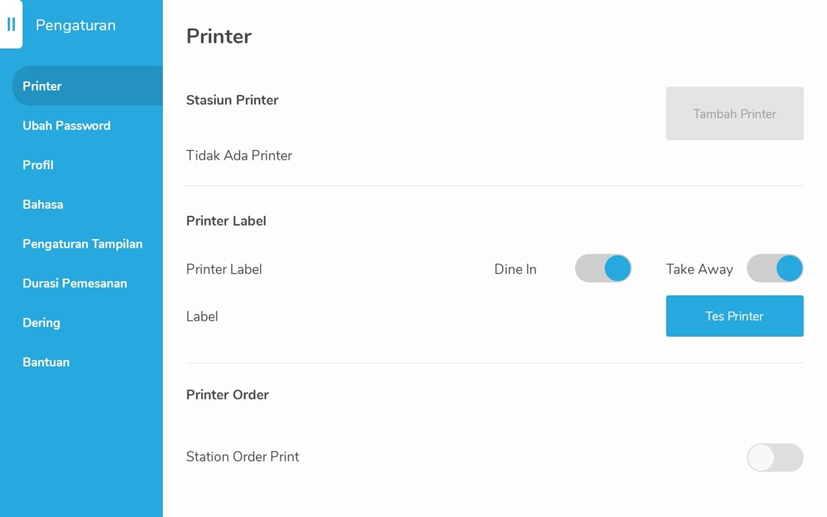Click the Label row text
827x517 pixels.
(202, 317)
